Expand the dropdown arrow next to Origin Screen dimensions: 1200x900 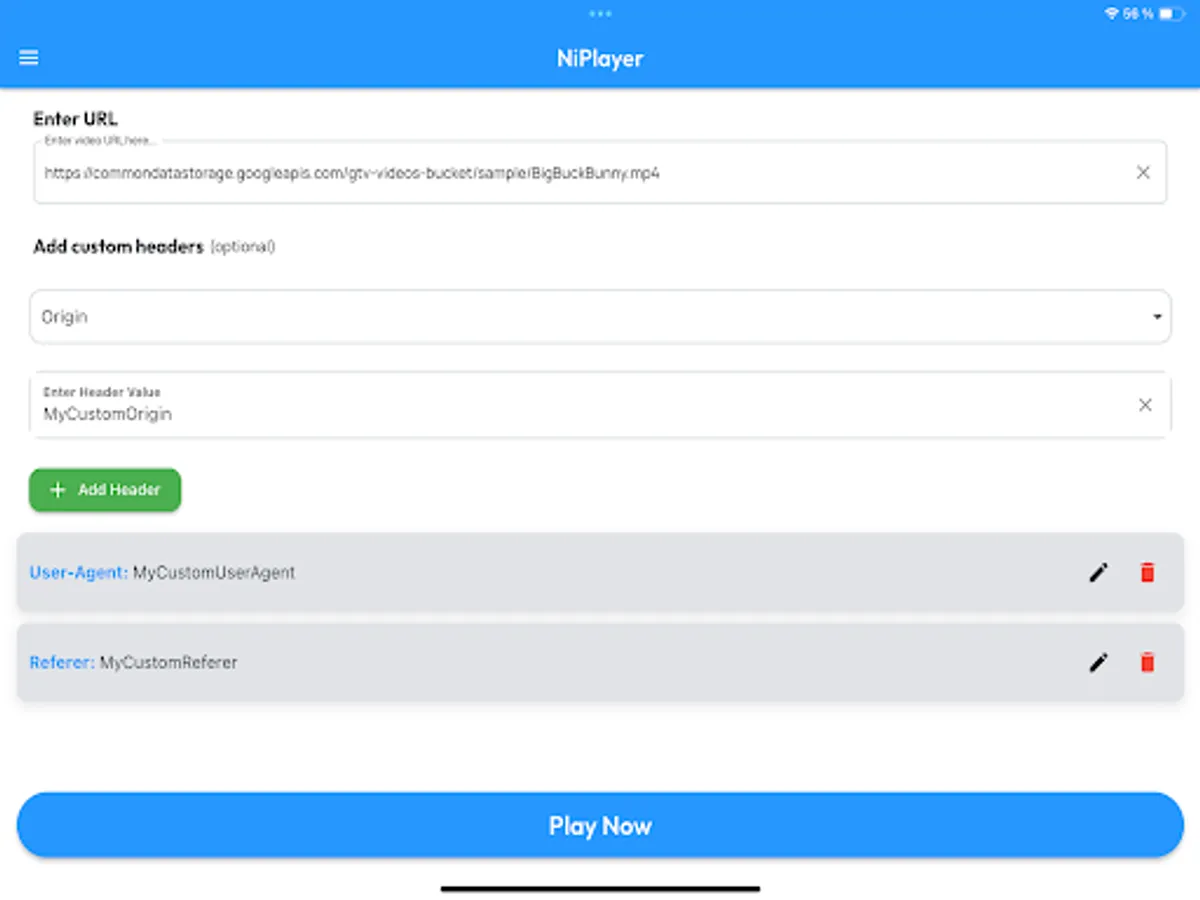pos(1158,316)
